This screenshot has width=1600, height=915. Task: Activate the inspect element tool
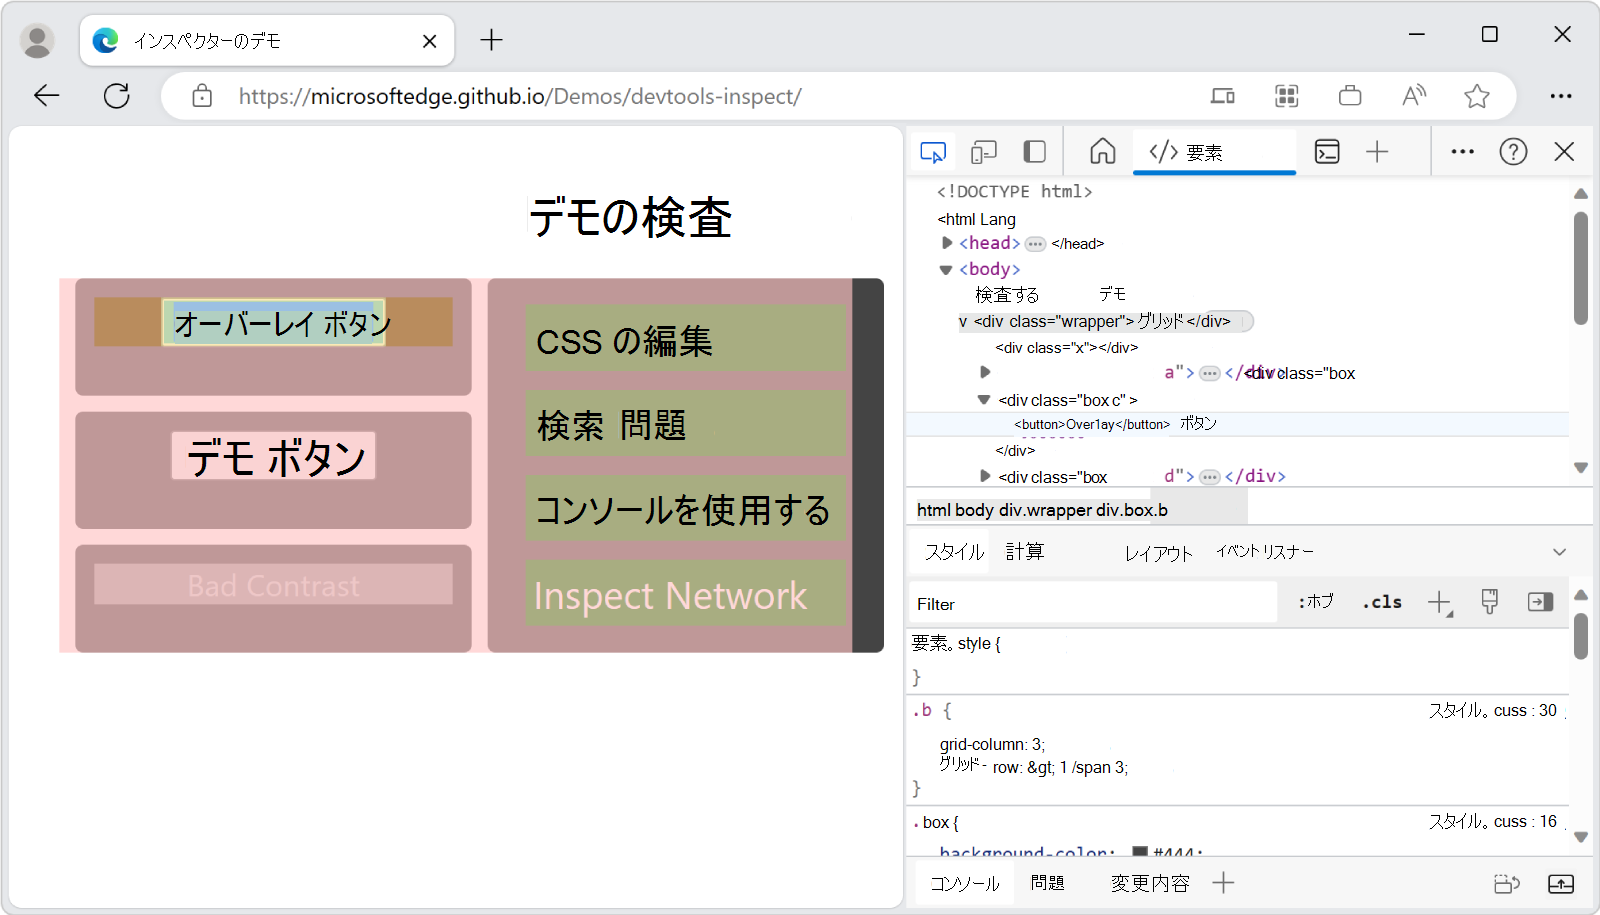pyautogui.click(x=932, y=151)
